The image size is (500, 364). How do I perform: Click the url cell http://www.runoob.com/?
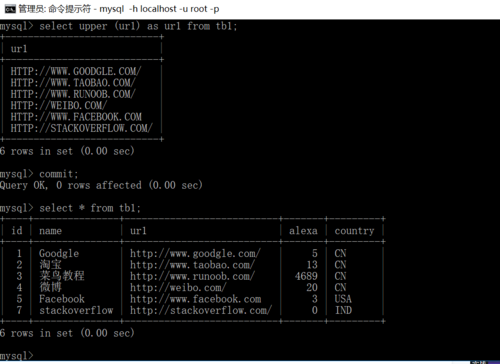(x=192, y=276)
